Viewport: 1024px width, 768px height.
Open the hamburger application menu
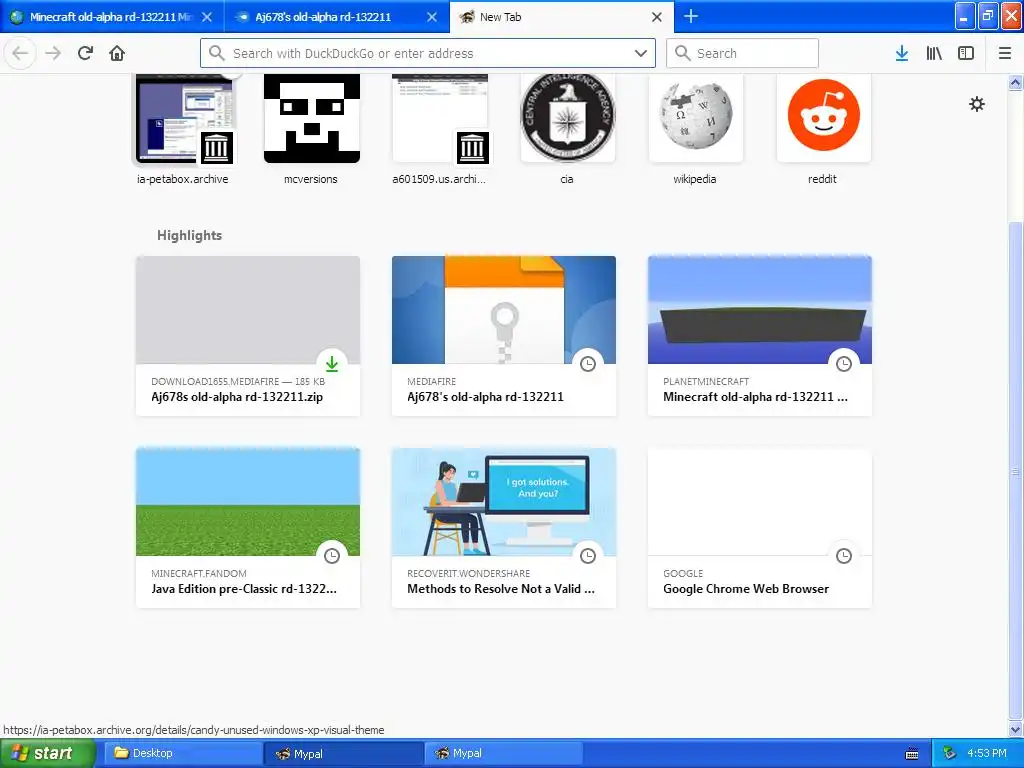1004,53
